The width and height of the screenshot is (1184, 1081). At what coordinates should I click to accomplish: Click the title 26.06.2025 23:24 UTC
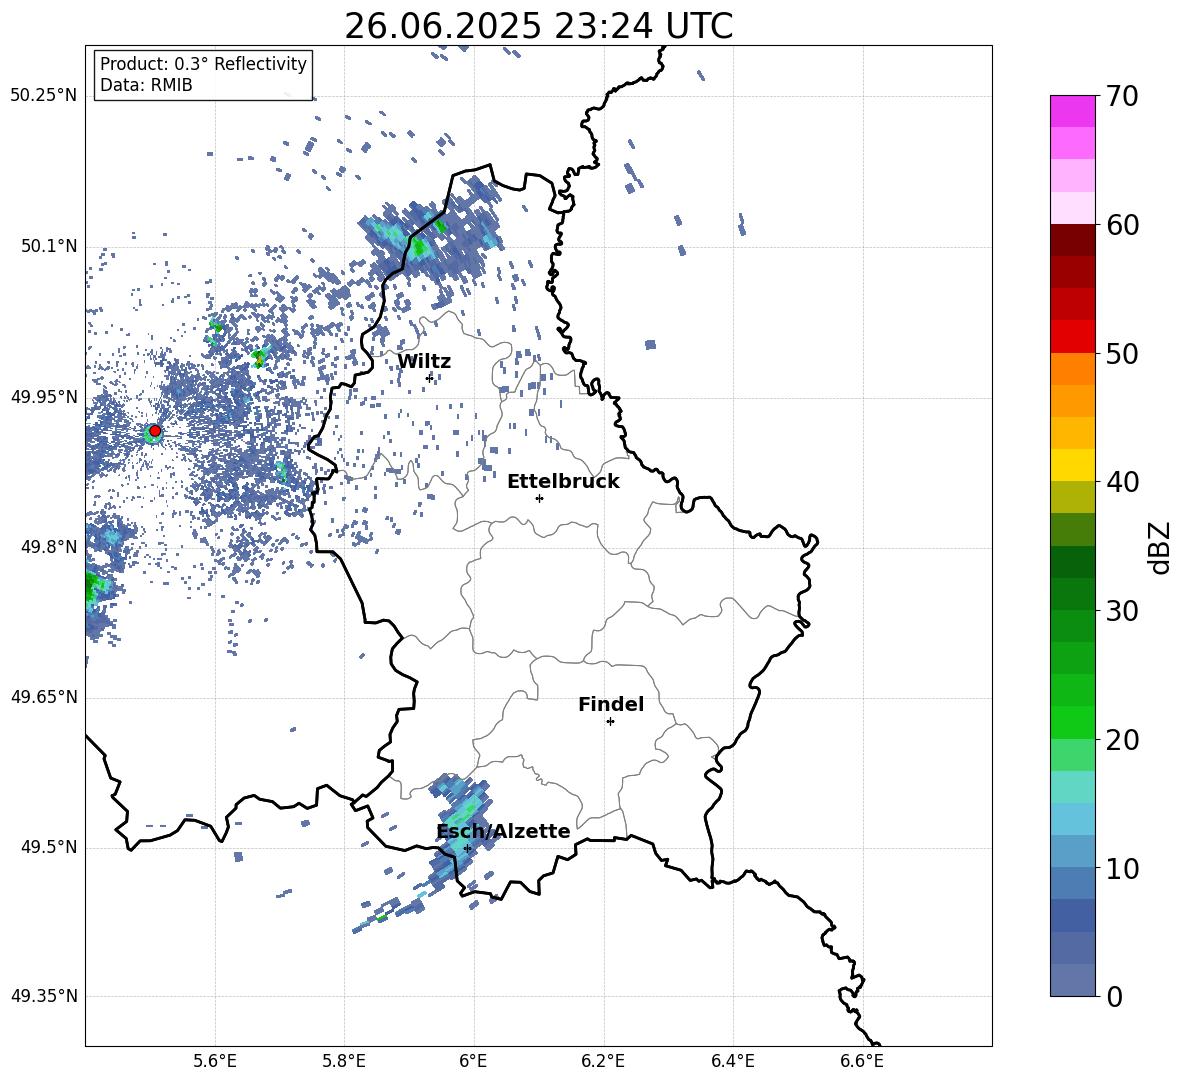coord(538,26)
